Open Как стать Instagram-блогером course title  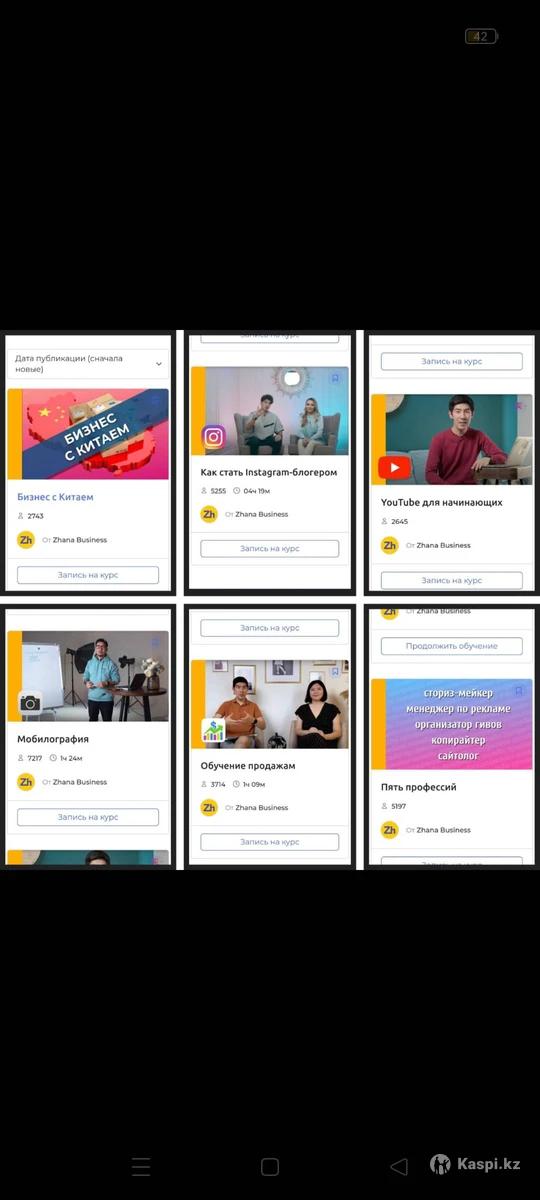[x=269, y=472]
